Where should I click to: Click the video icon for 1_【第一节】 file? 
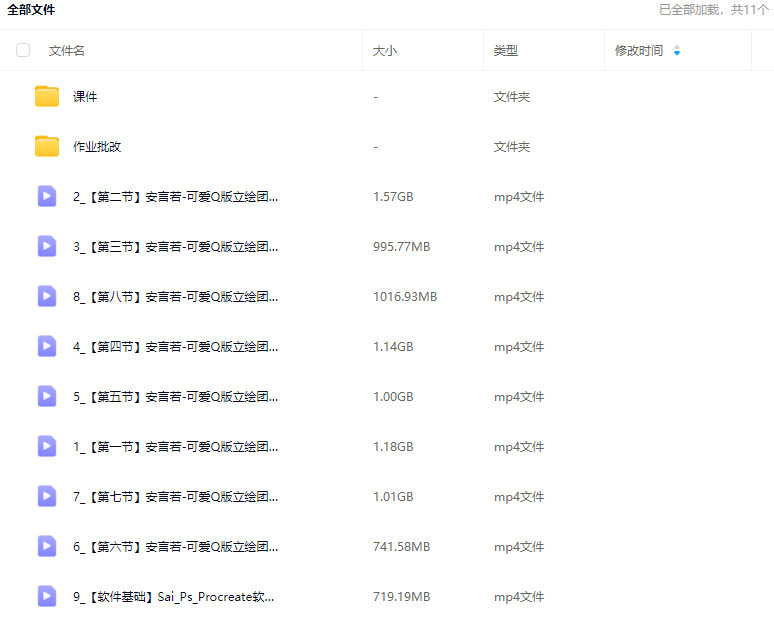(x=47, y=447)
